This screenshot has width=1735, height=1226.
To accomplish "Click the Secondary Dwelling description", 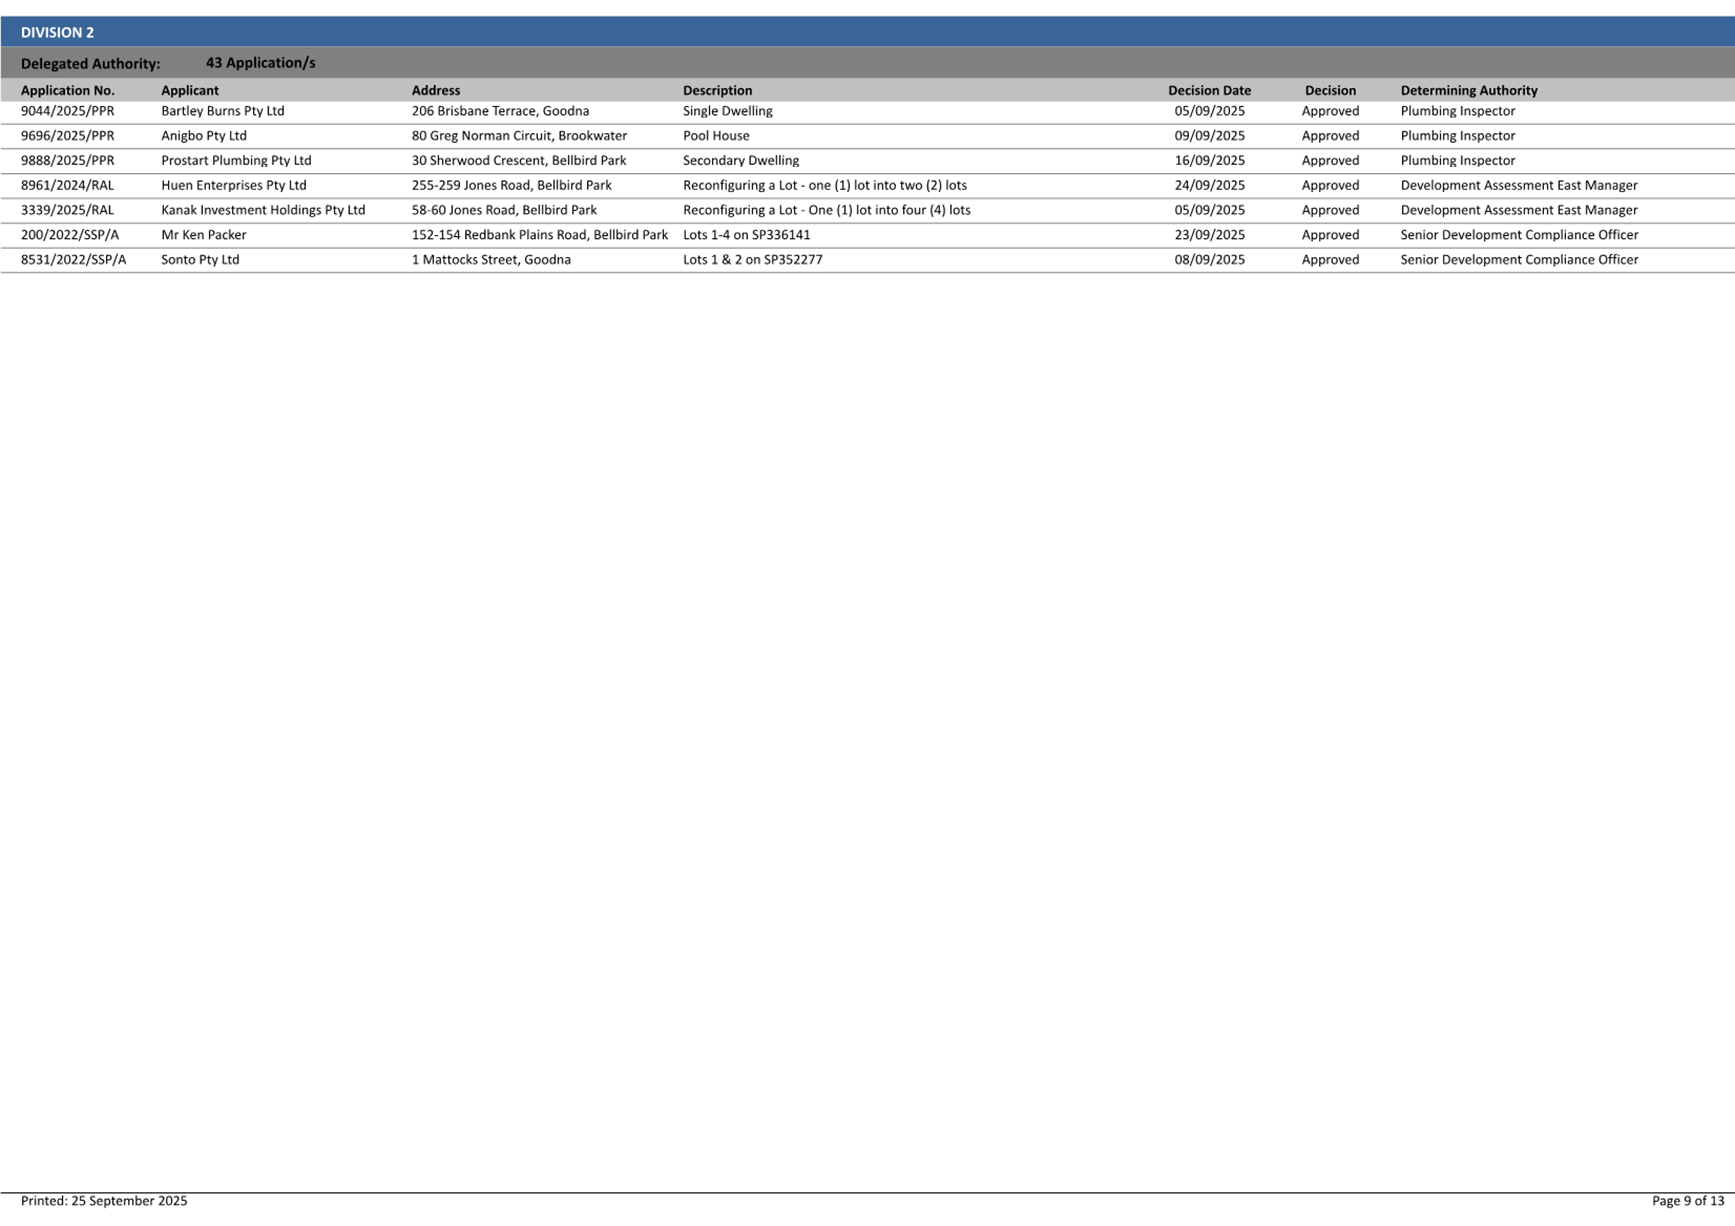I will point(741,160).
